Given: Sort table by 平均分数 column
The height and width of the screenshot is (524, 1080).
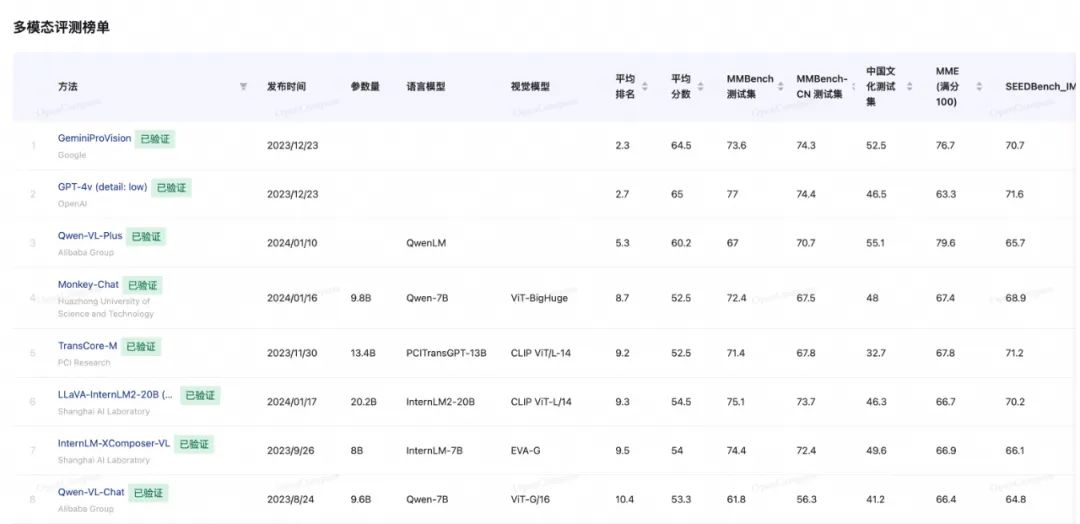Looking at the screenshot, I should (701, 87).
